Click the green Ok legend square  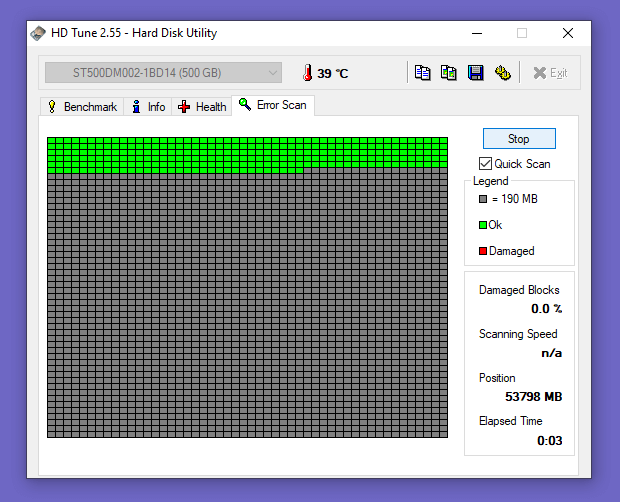[483, 225]
